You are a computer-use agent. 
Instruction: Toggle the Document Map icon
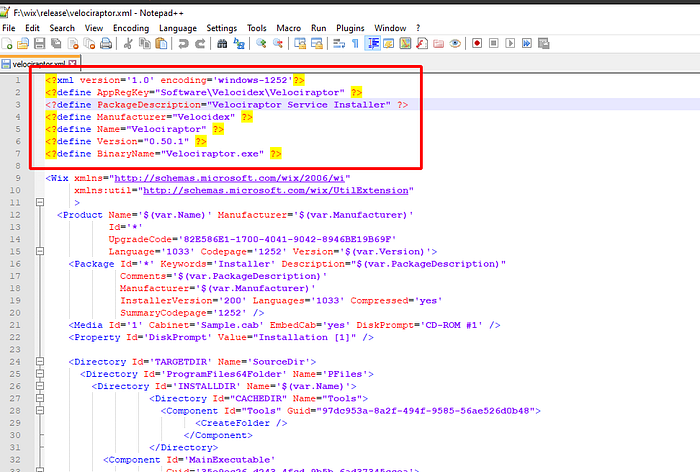click(405, 44)
